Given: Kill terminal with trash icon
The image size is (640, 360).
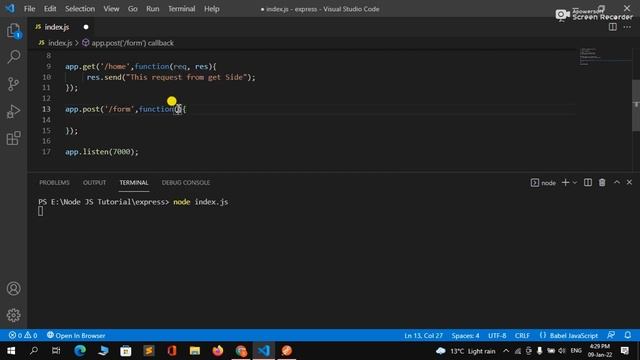Looking at the screenshot, I should (x=602, y=182).
